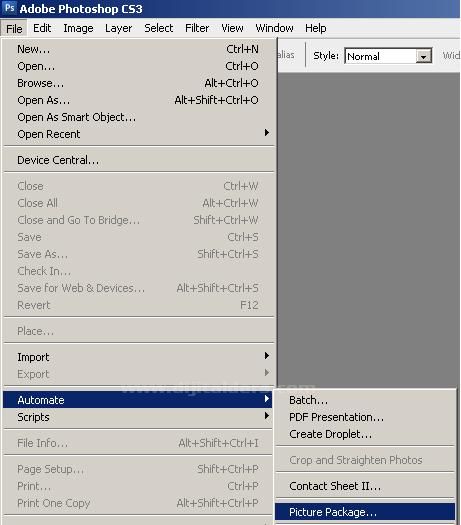Click the Photoshop Ps title bar icon
The height and width of the screenshot is (525, 461).
[x=9, y=8]
